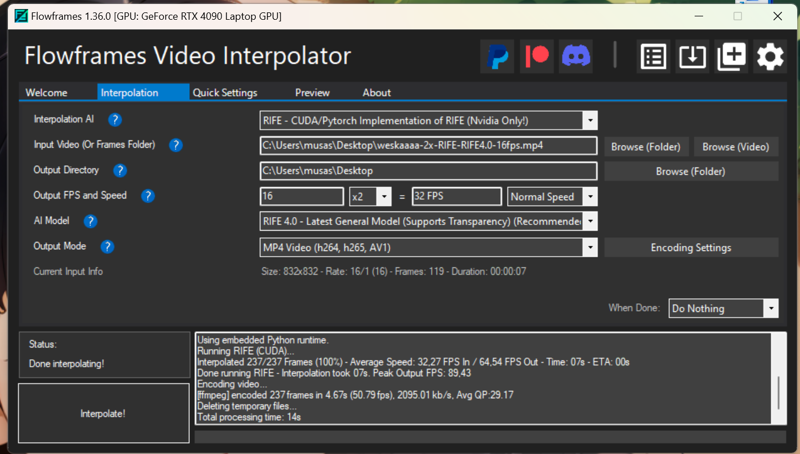Screen dimensions: 800x454
Task: Click the add-to-queue plus icon
Action: point(732,56)
